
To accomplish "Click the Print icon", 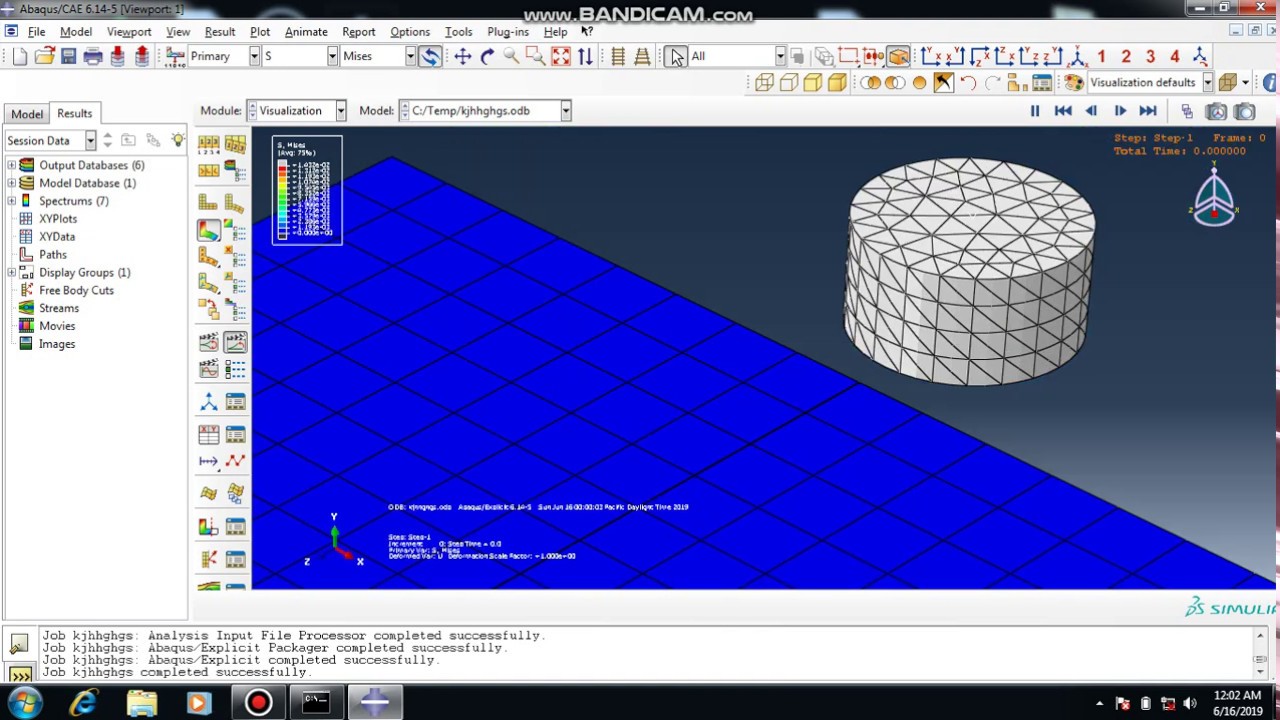I will pos(93,57).
